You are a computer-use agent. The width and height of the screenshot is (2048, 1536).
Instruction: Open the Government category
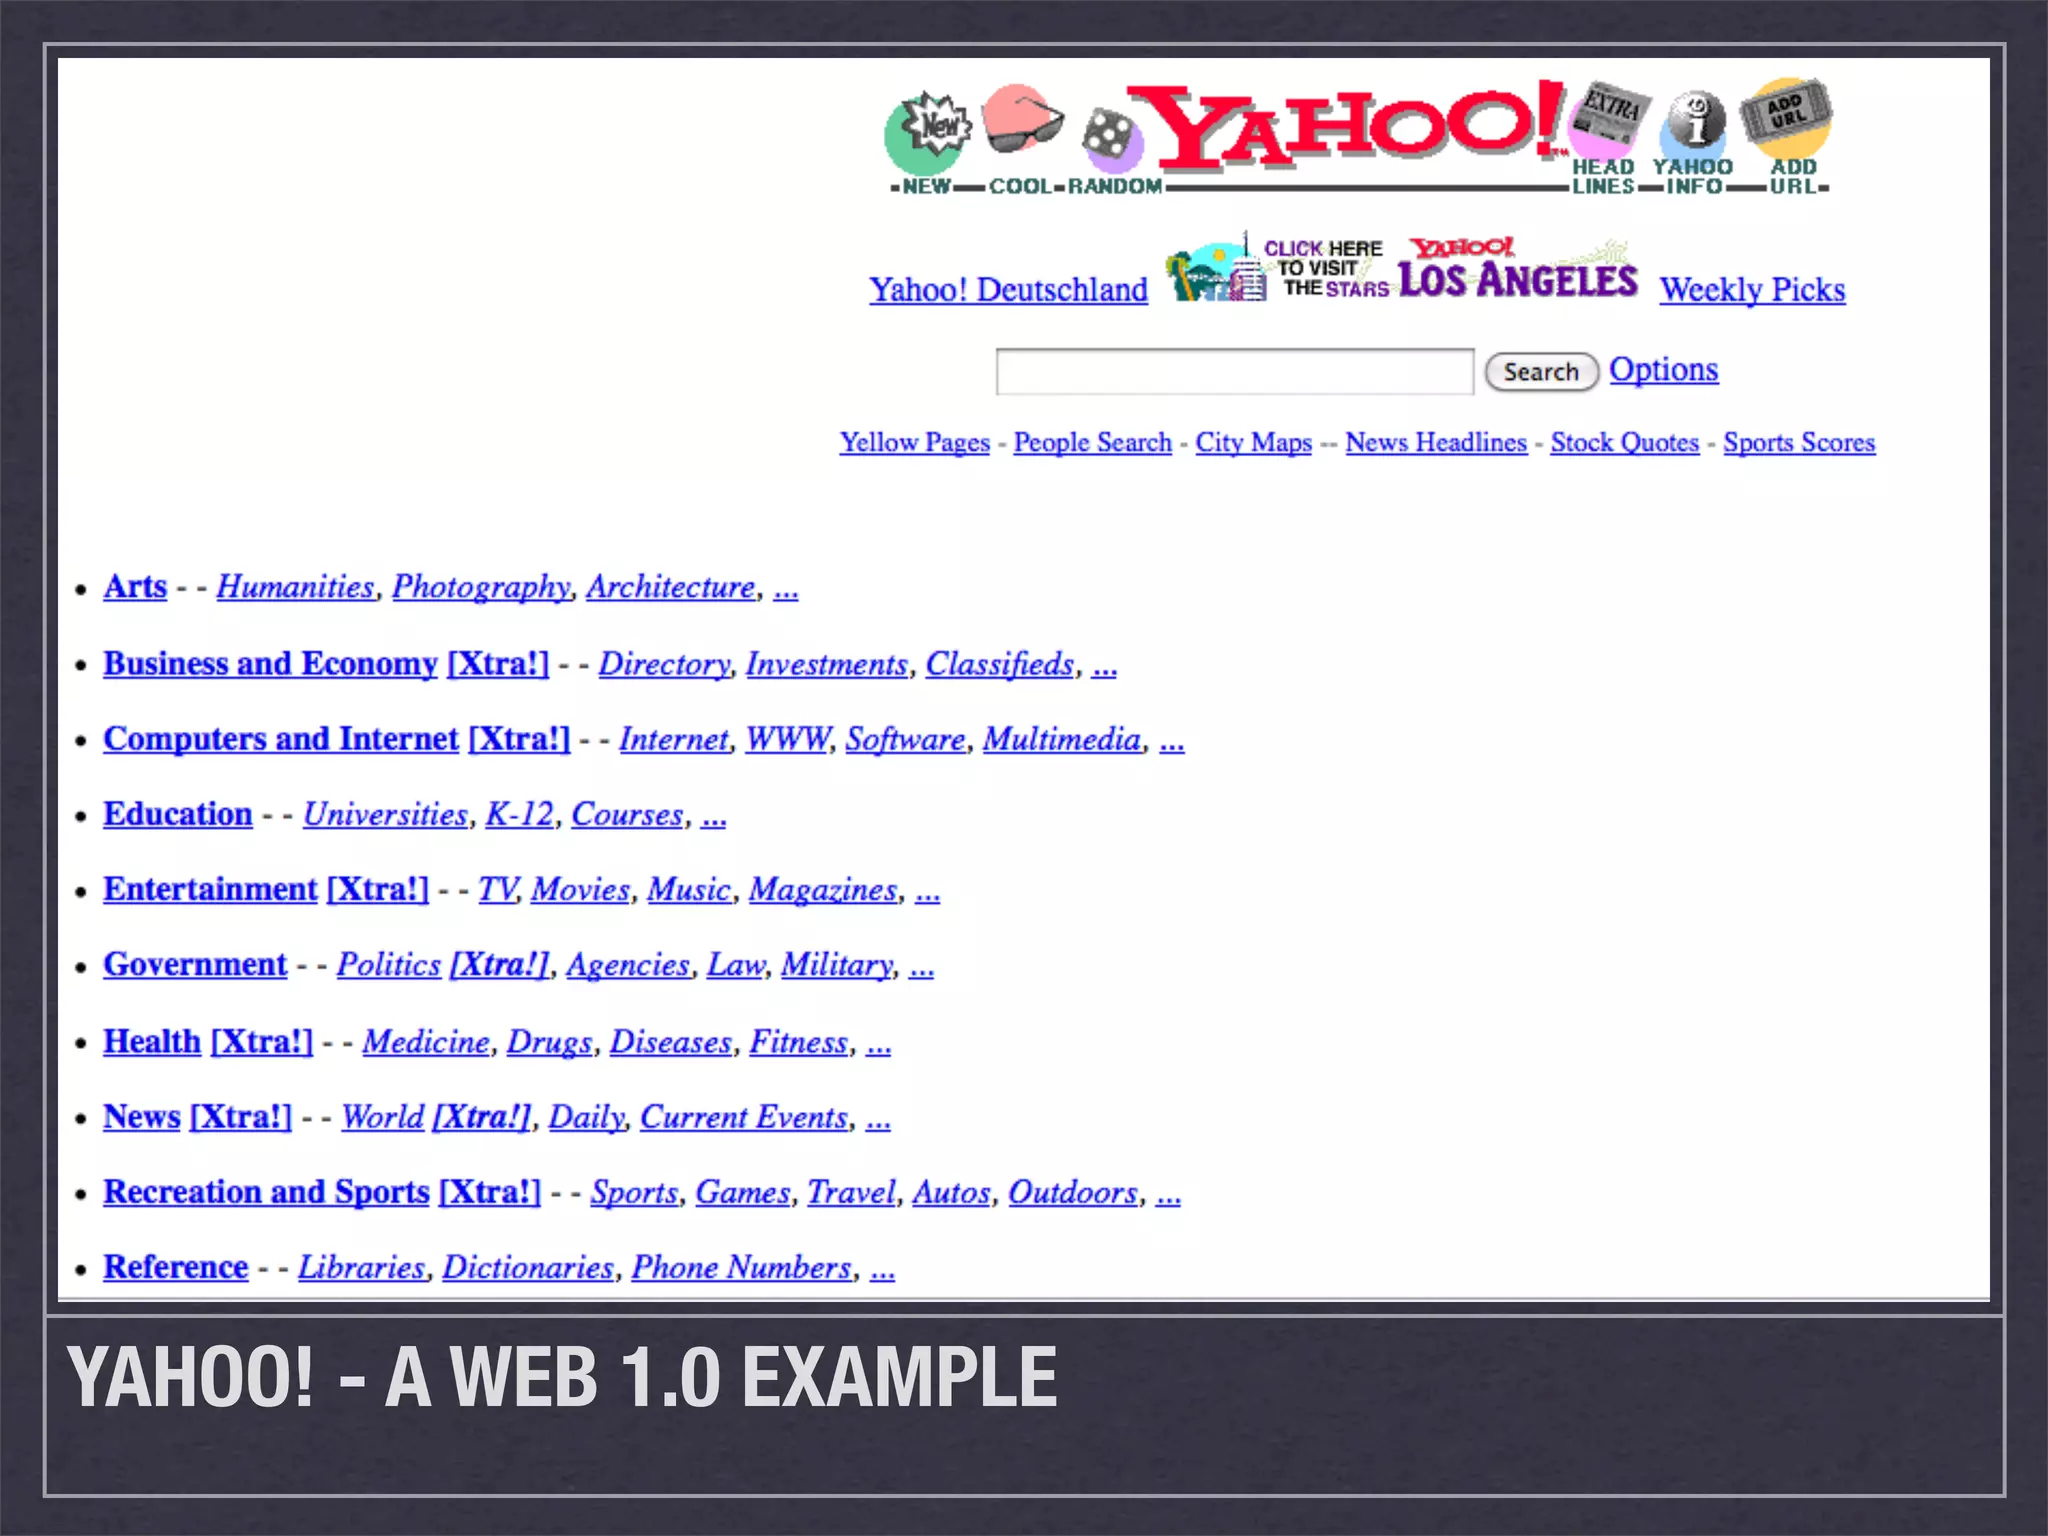pos(195,965)
